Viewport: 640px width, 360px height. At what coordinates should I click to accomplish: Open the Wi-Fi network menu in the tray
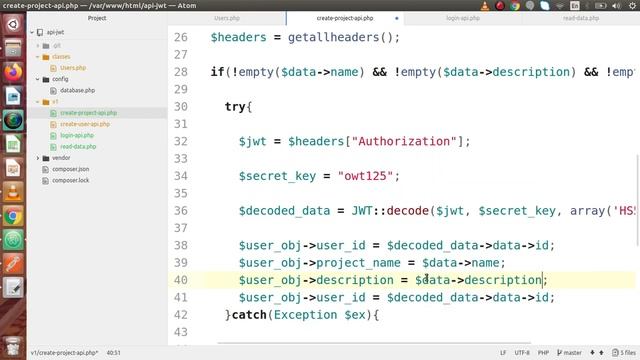click(x=560, y=6)
